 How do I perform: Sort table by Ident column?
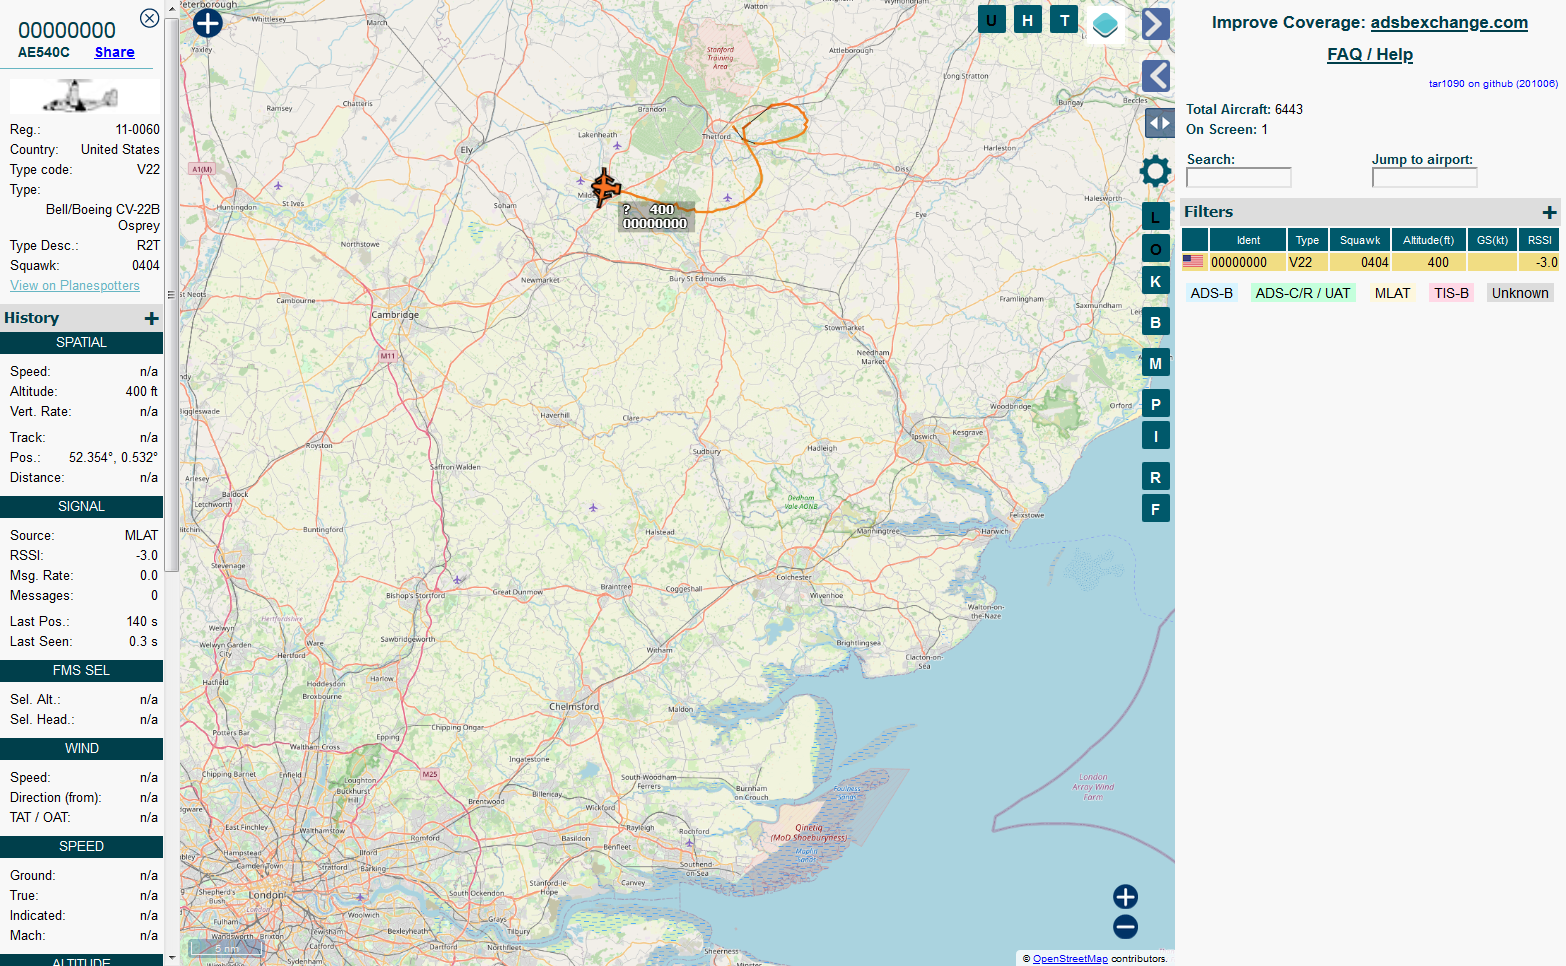point(1248,240)
